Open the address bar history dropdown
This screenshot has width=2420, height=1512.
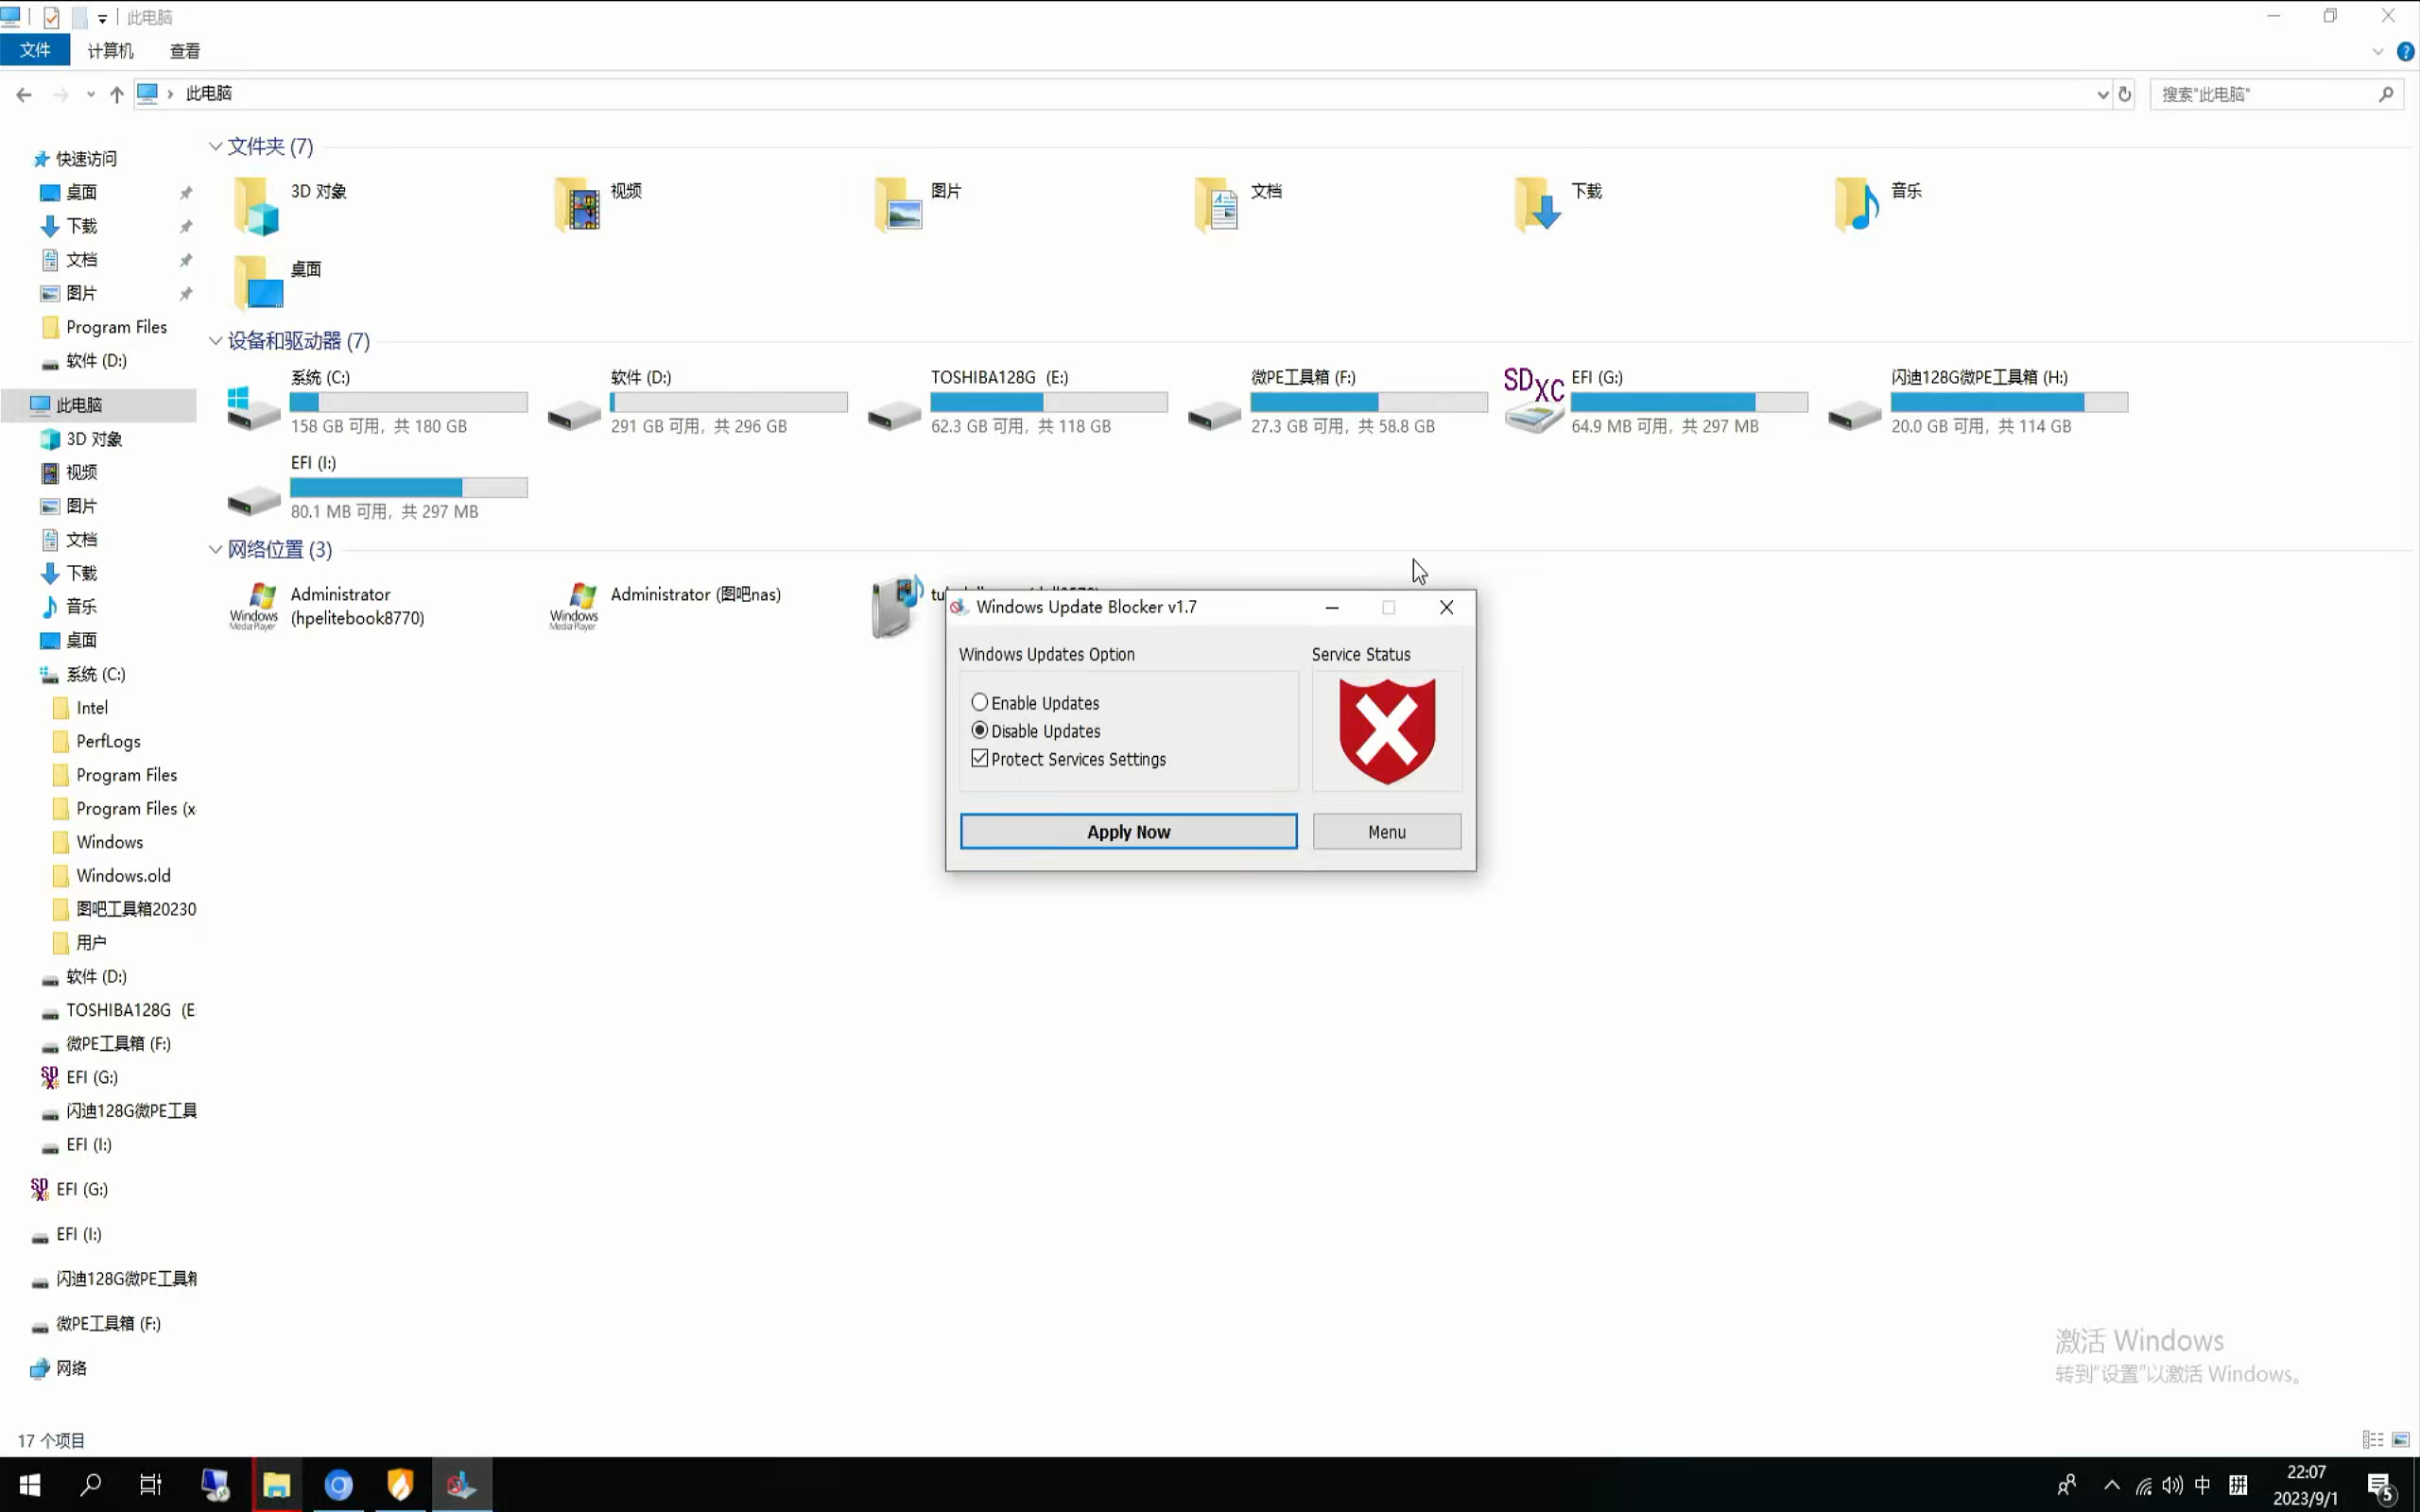pos(2102,94)
